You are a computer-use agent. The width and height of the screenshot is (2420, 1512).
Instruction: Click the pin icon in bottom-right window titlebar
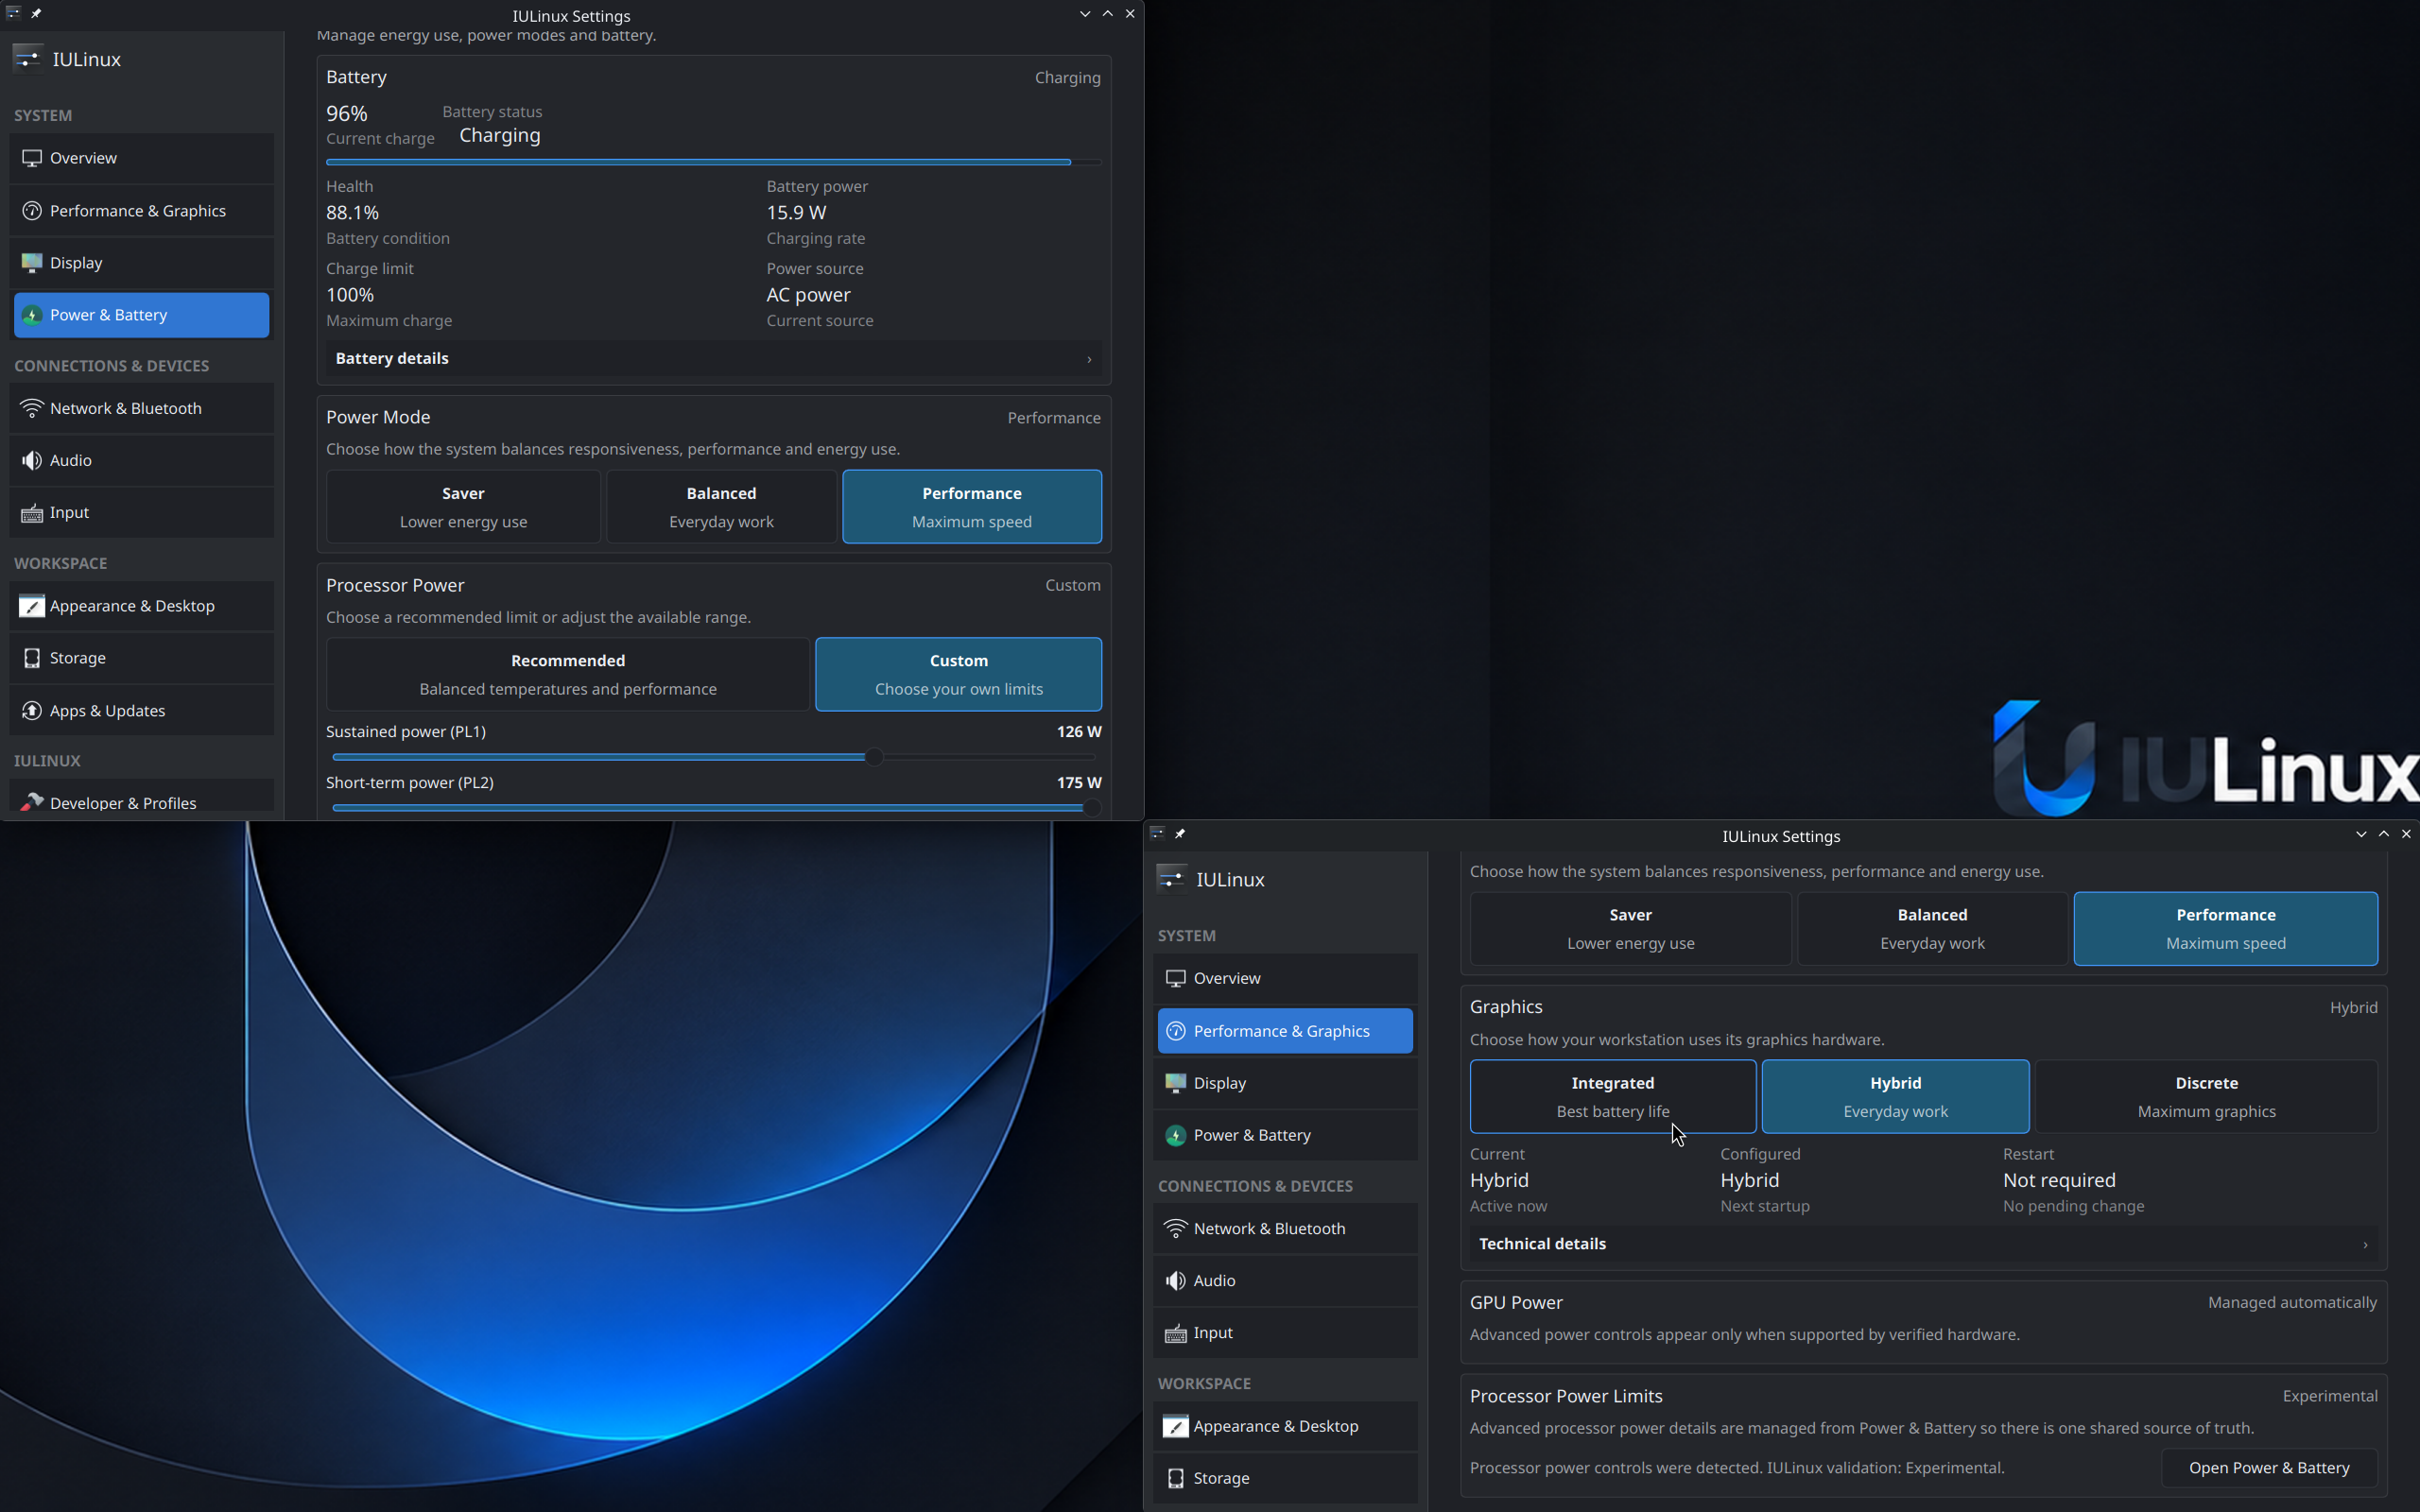click(x=1180, y=833)
